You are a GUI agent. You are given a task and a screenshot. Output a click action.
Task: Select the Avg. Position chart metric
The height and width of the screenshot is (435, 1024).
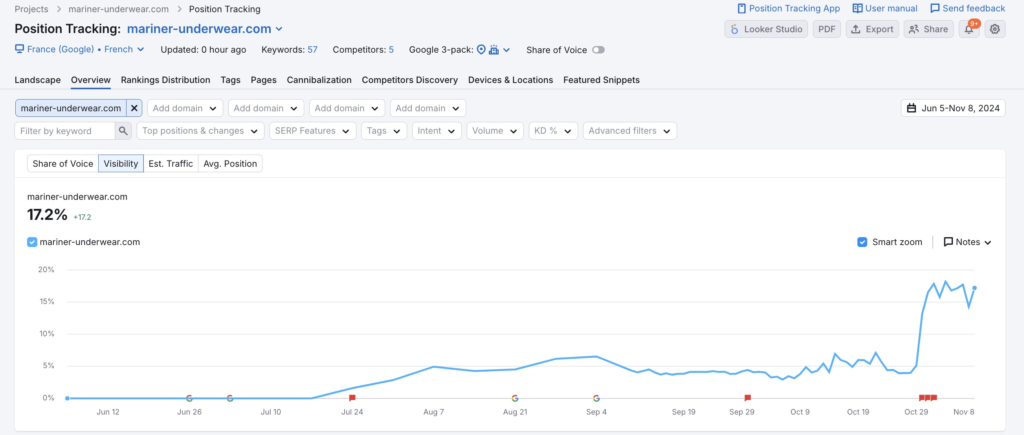[x=230, y=163]
